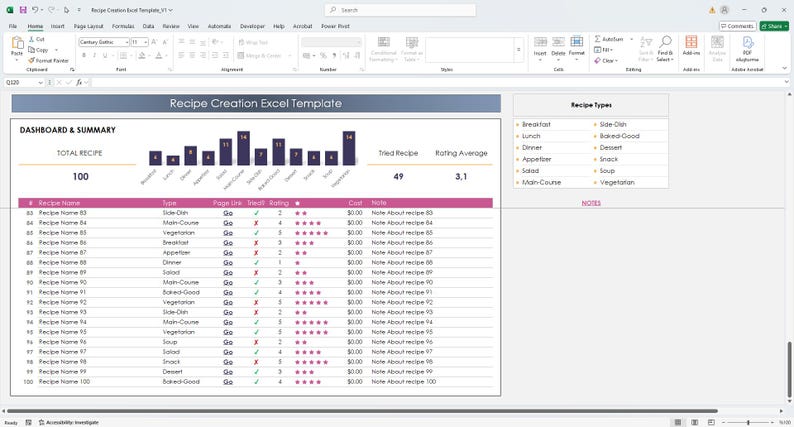Decrease the font size with A-down icon
The width and height of the screenshot is (794, 427).
(x=165, y=42)
